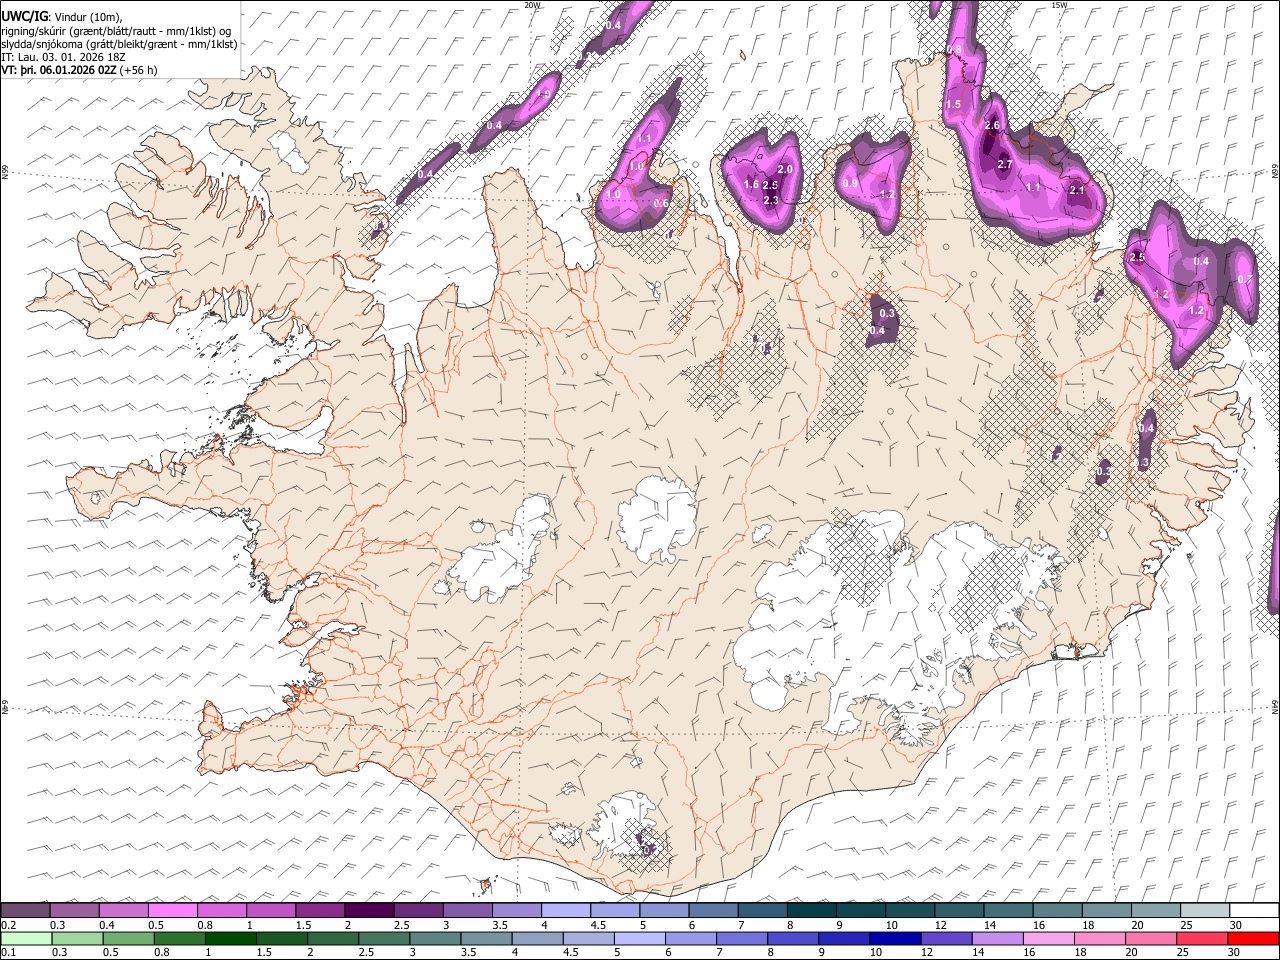Click darkest purple upper swatch between 2 and 2.5
The image size is (1280, 960).
369,910
